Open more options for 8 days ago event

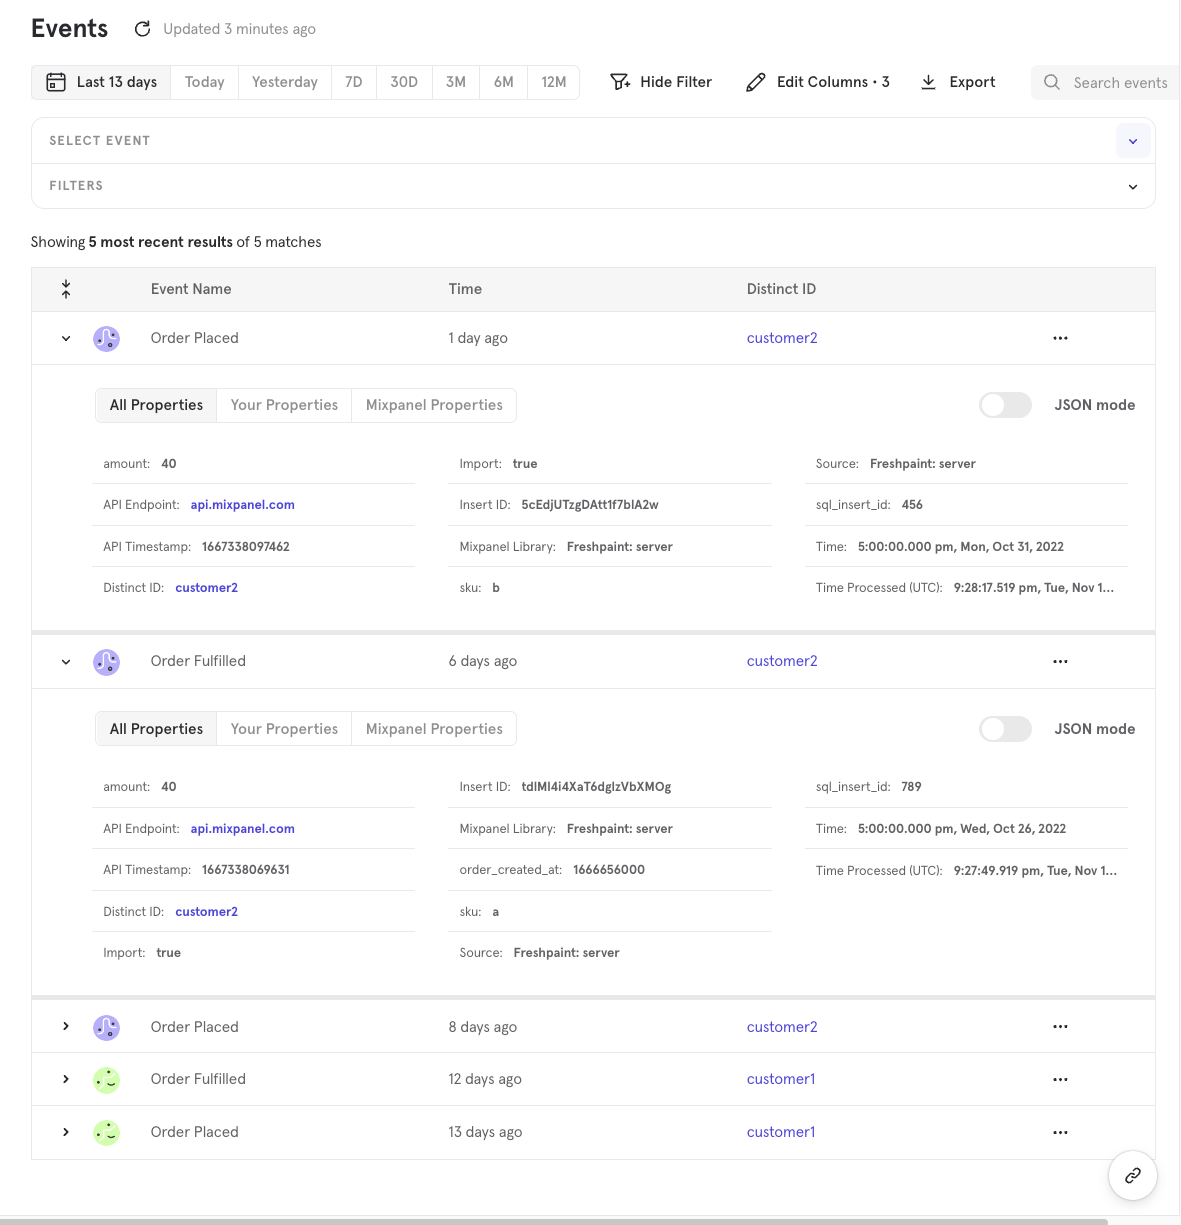coord(1061,1027)
